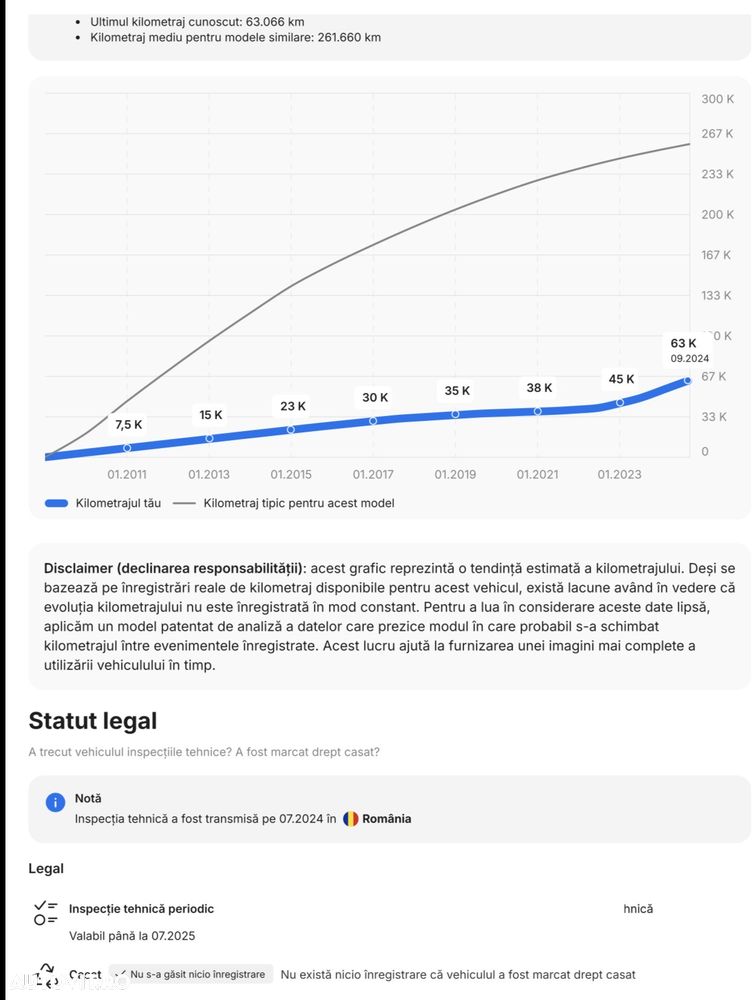Select the 35 K data point marker

click(x=455, y=413)
